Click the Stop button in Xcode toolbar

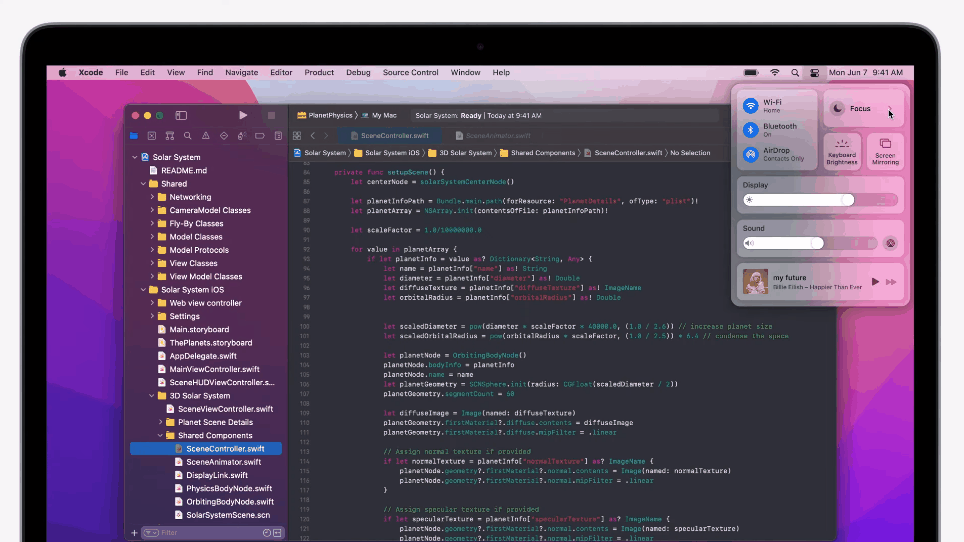270,115
